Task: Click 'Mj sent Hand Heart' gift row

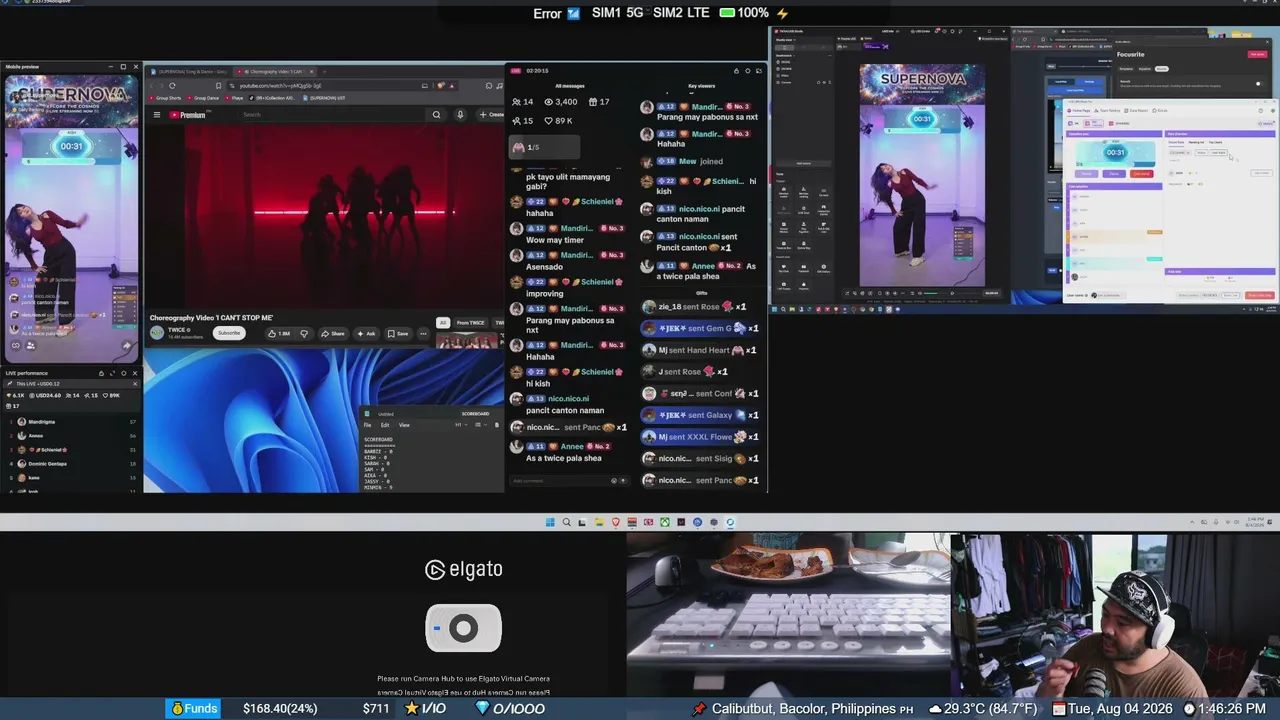Action: [x=699, y=350]
